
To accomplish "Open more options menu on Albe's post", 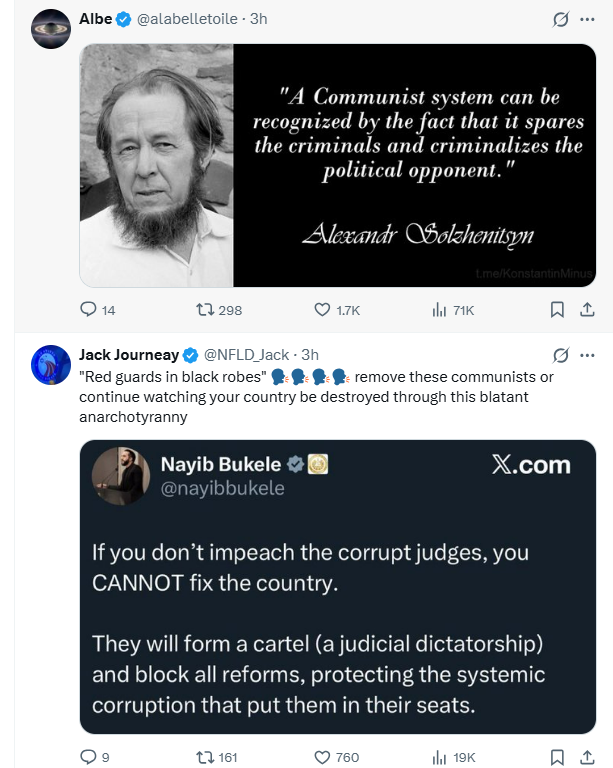I will pyautogui.click(x=587, y=19).
